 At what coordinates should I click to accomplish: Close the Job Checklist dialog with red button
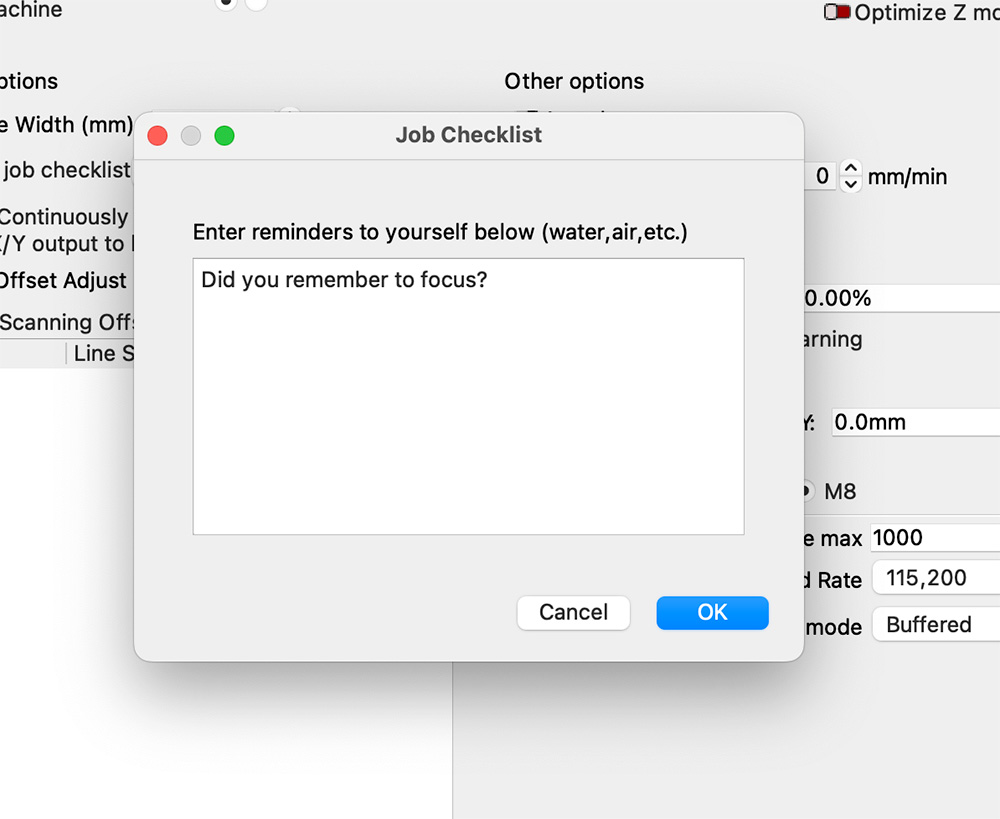(157, 135)
